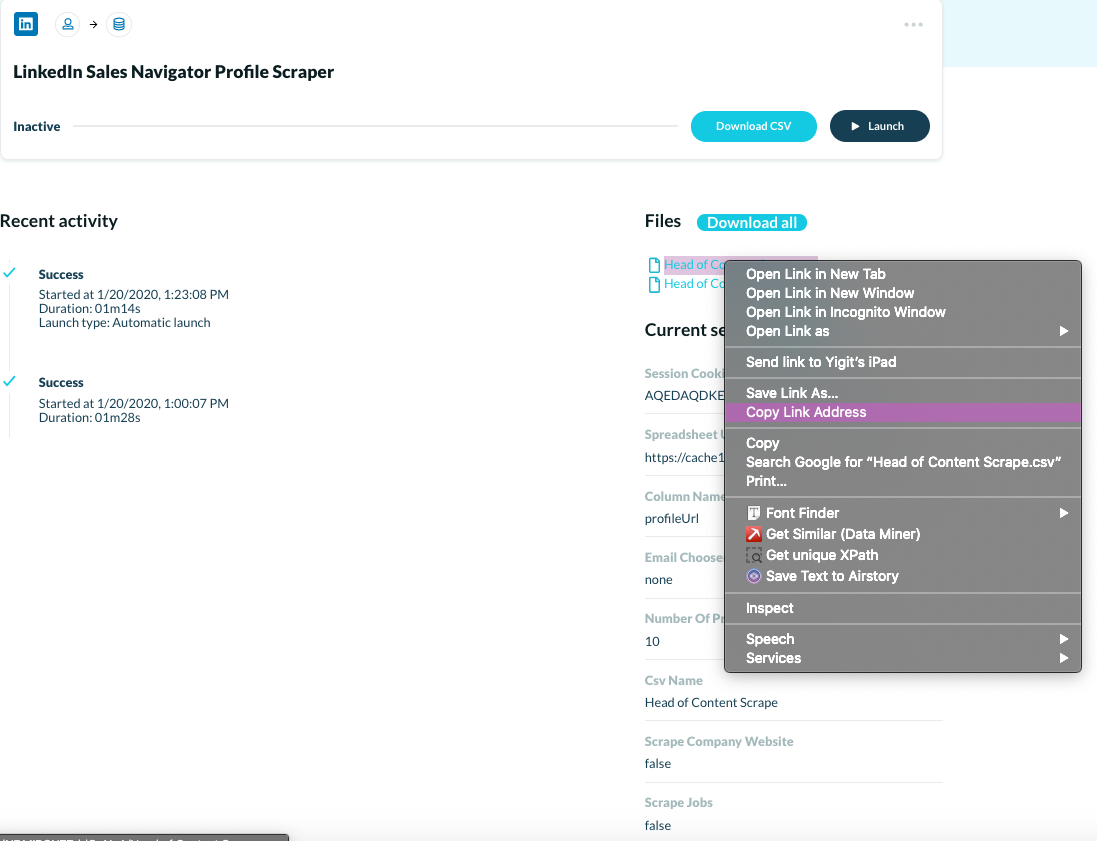The image size is (1097, 841).
Task: Open the first Head of Content file link
Action: coord(694,264)
